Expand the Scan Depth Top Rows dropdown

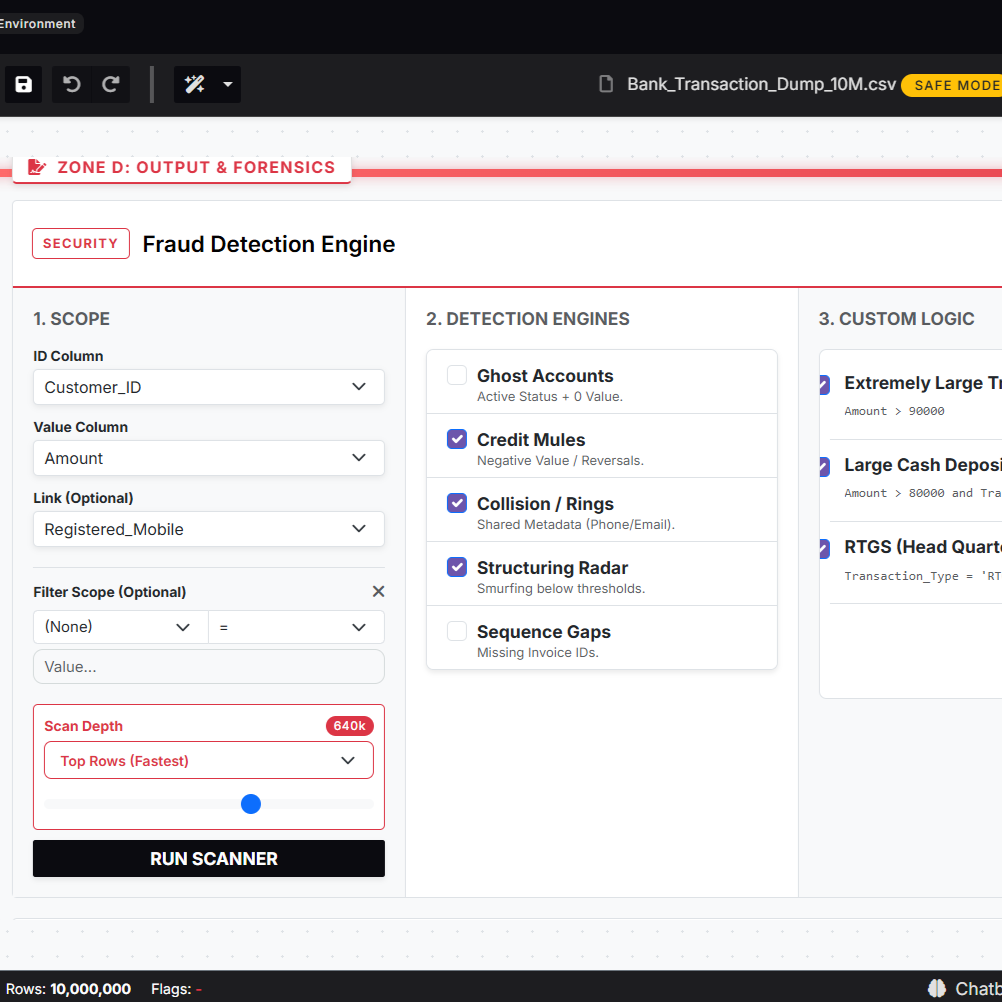[209, 761]
